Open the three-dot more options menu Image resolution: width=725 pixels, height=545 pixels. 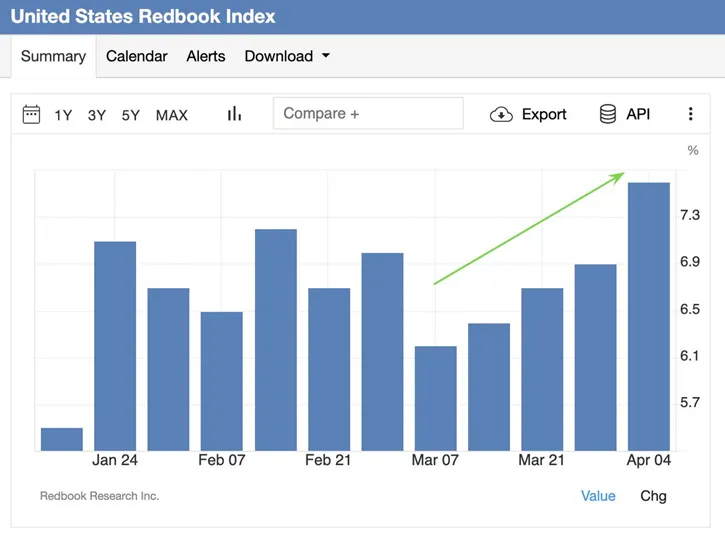click(690, 114)
